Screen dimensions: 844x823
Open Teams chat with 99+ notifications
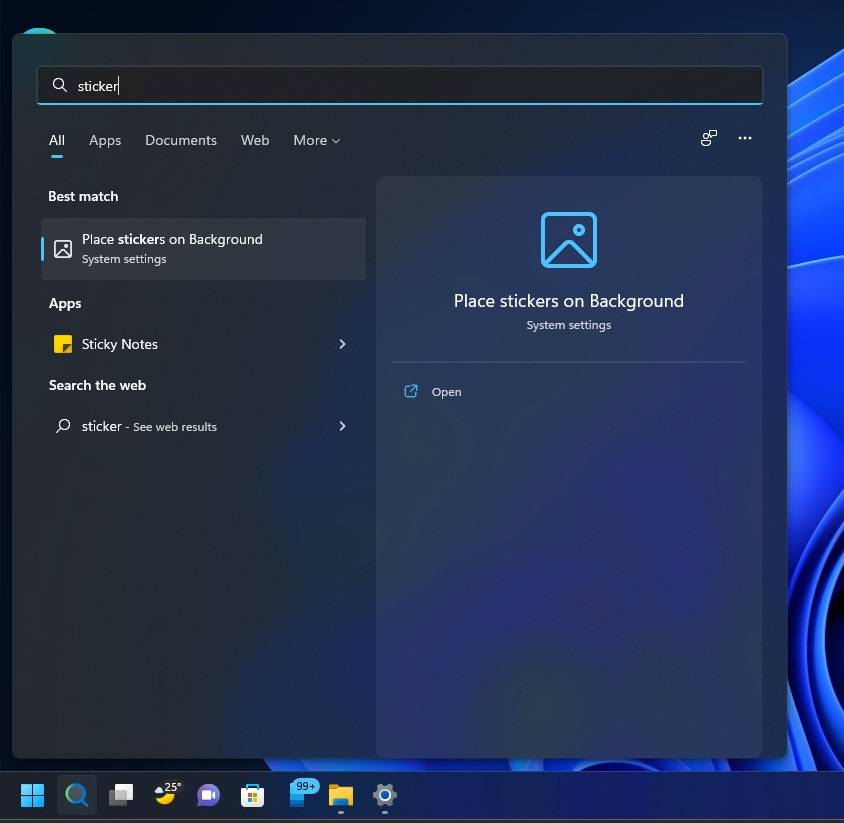click(x=296, y=795)
